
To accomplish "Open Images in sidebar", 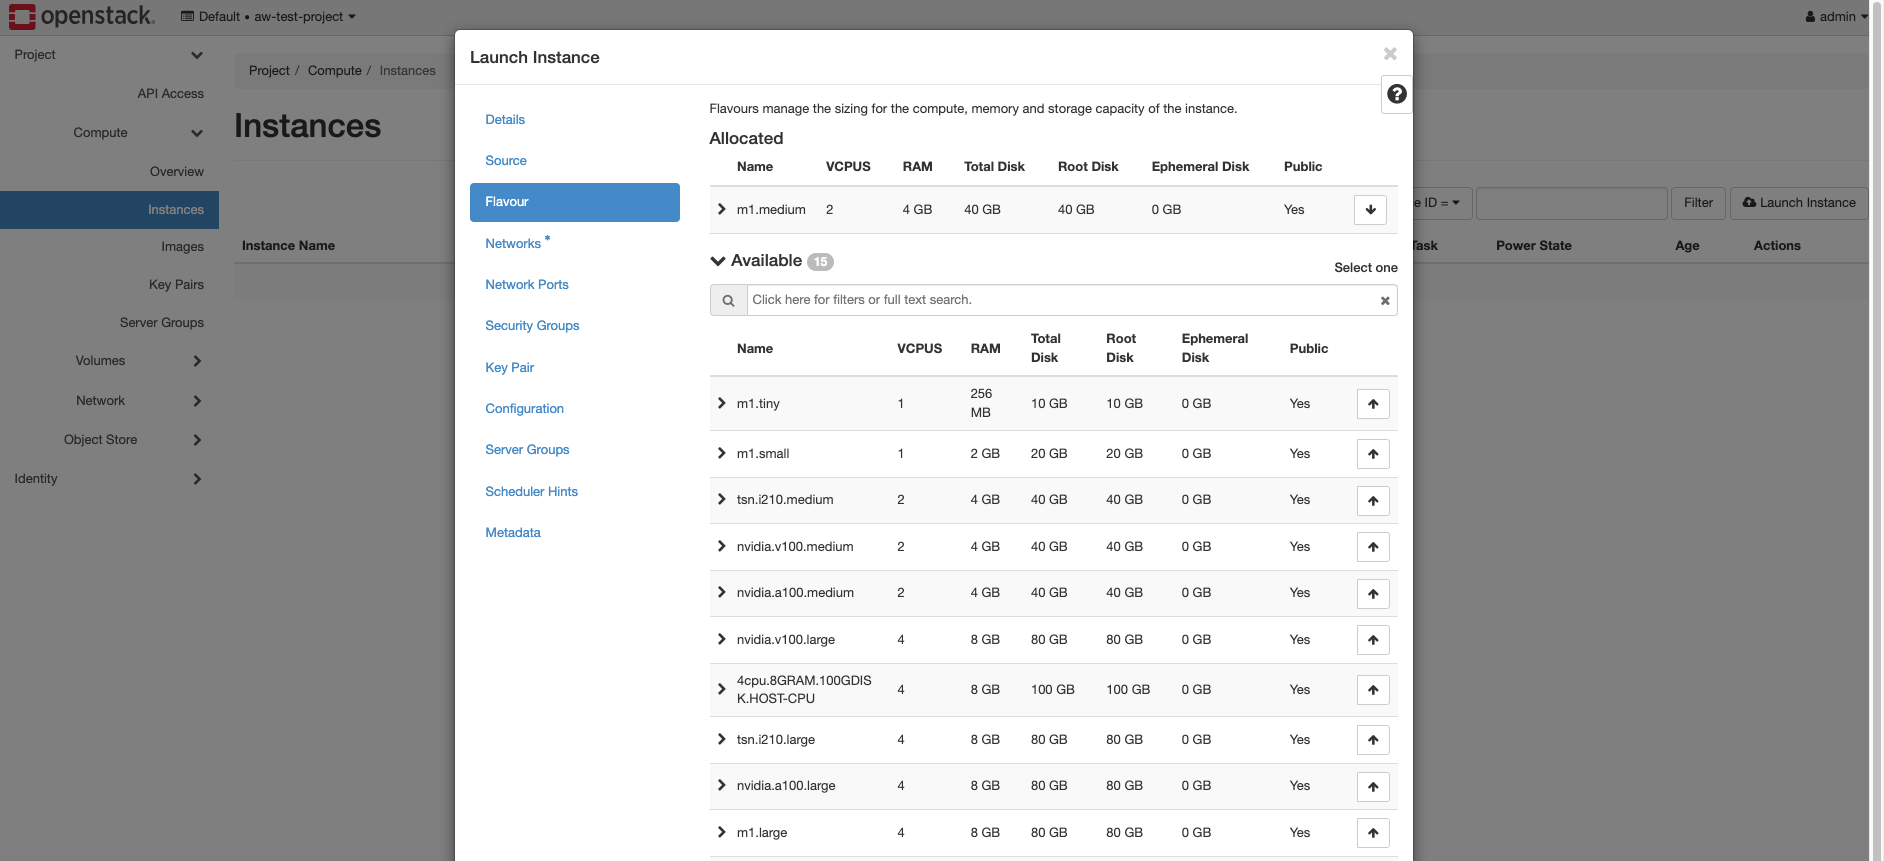I will [183, 247].
